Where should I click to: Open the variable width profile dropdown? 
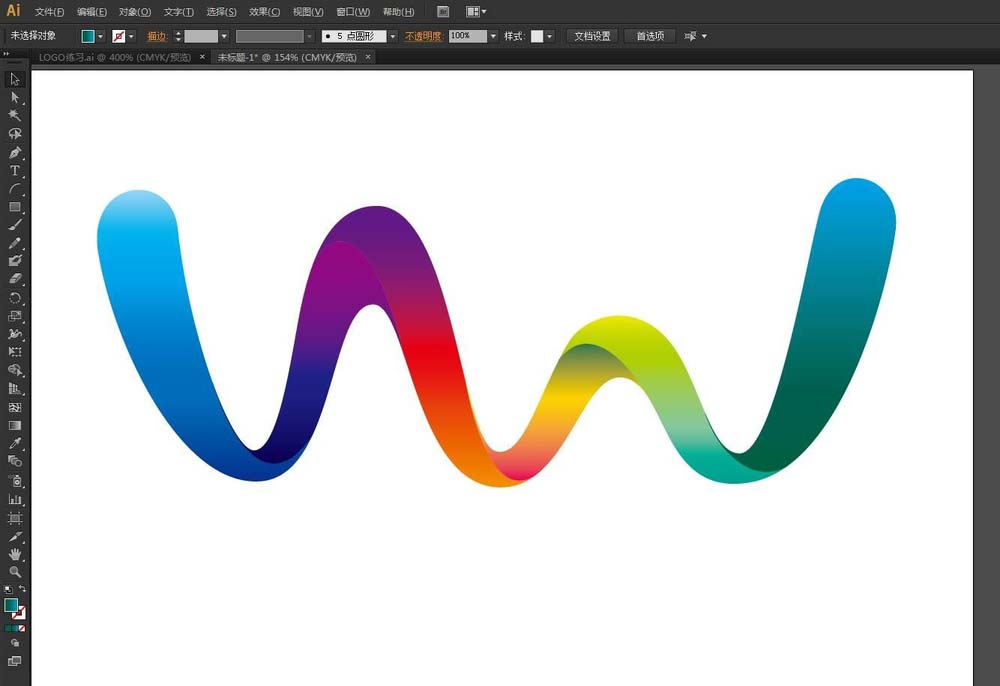(x=309, y=36)
